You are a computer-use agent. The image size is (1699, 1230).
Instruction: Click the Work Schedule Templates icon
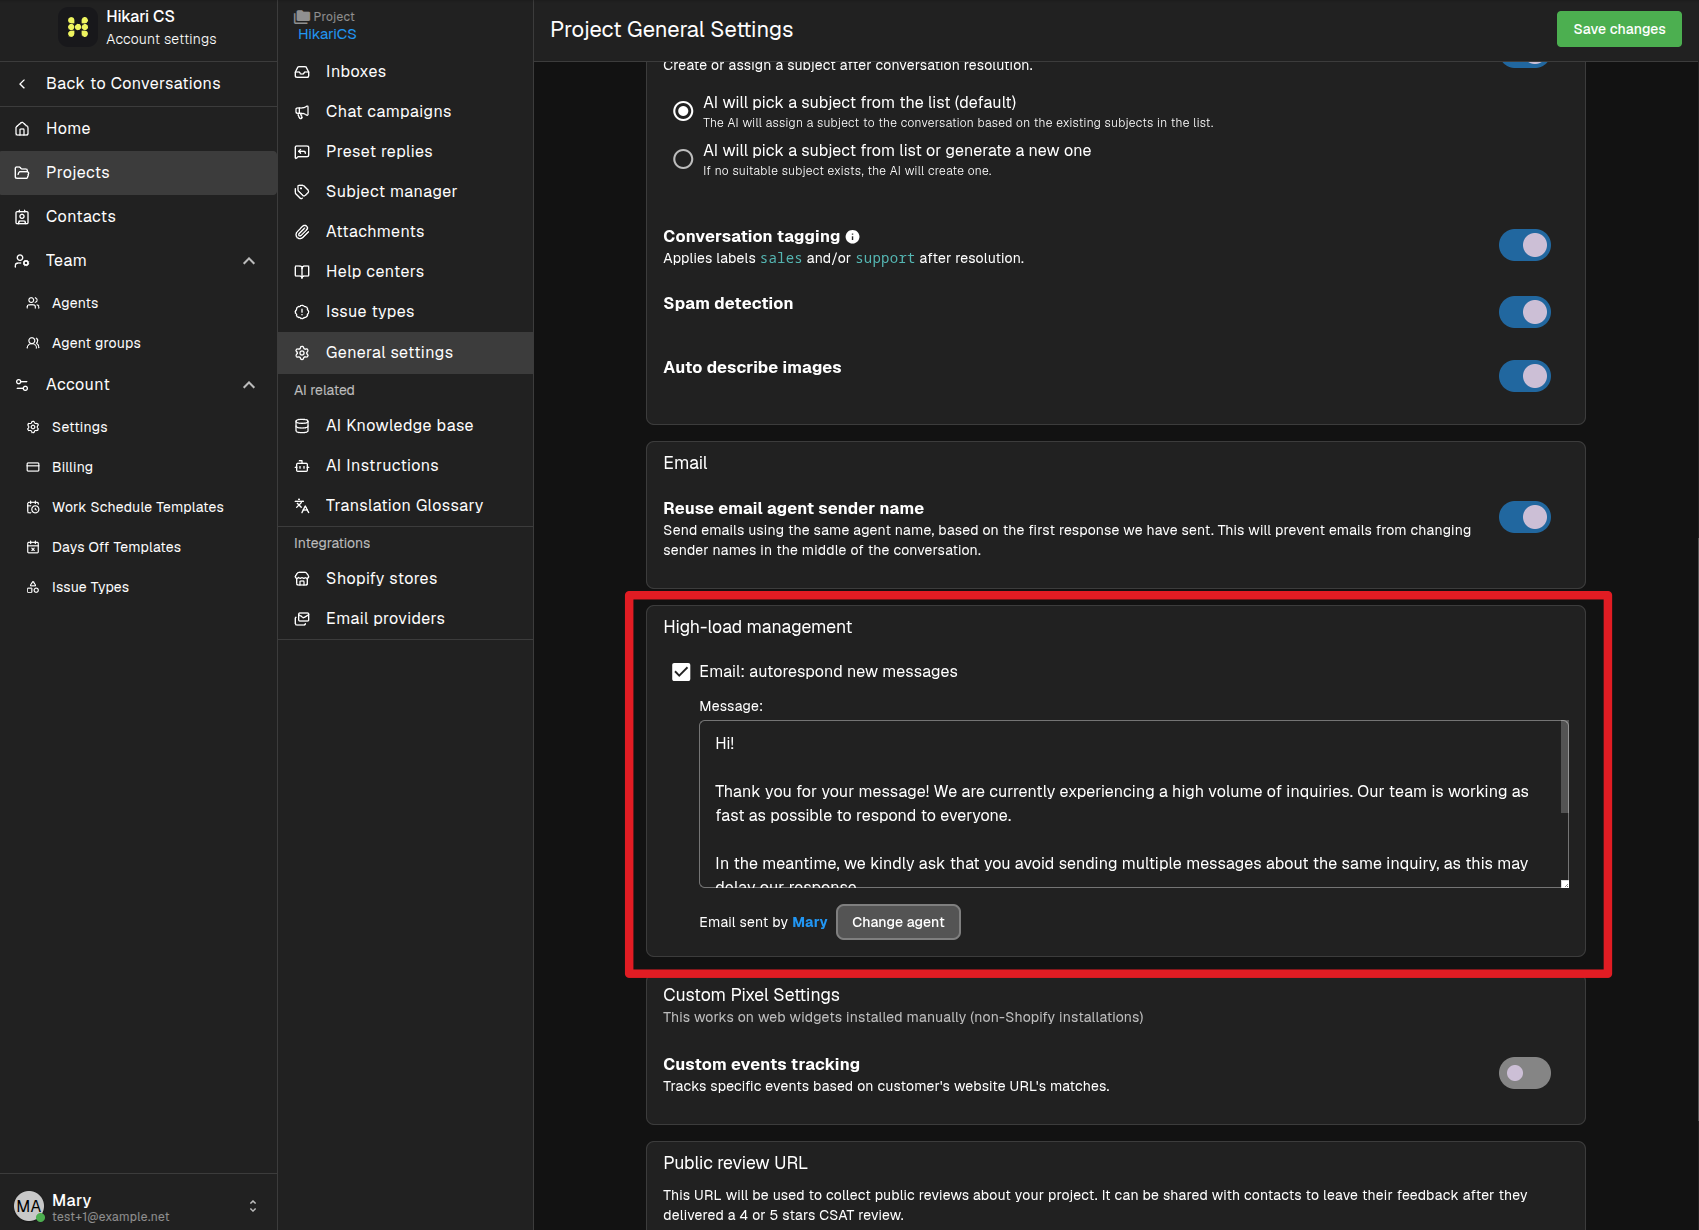33,507
